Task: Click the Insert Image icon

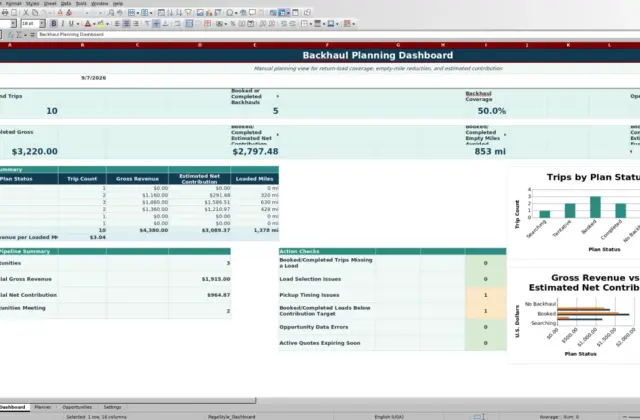Action: coord(200,13)
